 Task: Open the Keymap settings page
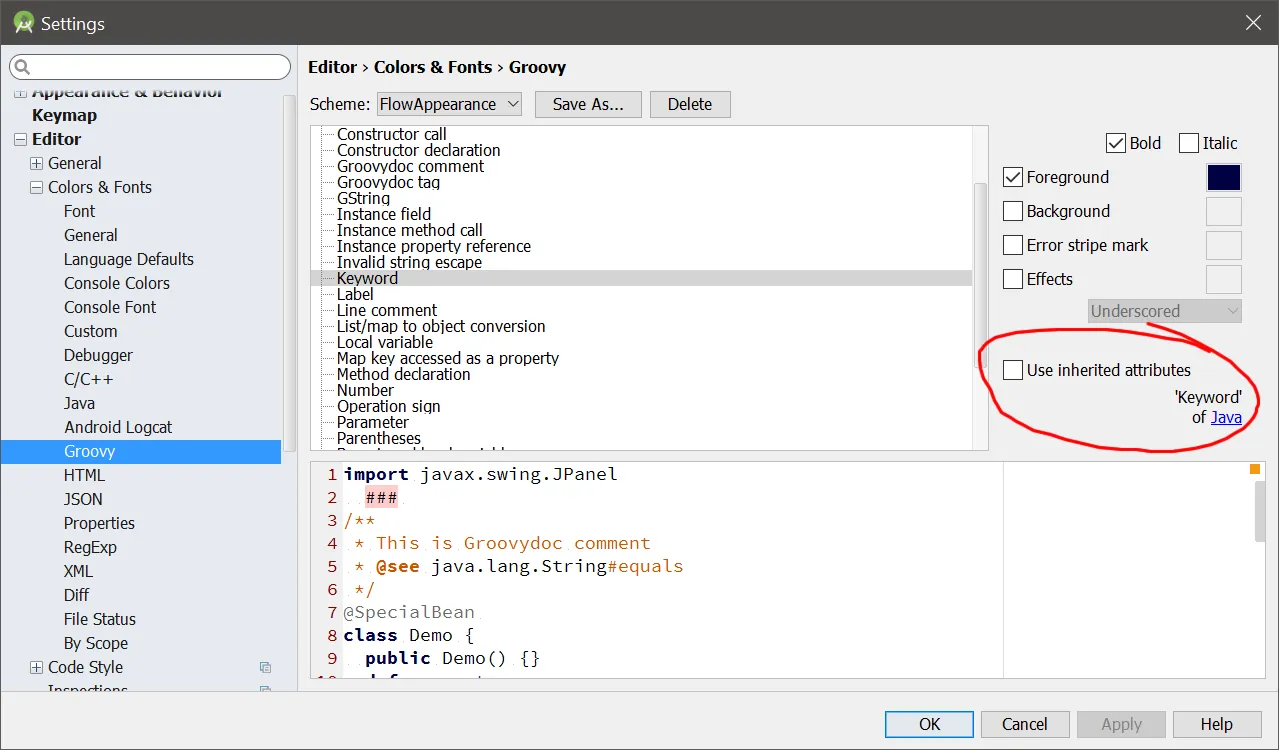[64, 115]
